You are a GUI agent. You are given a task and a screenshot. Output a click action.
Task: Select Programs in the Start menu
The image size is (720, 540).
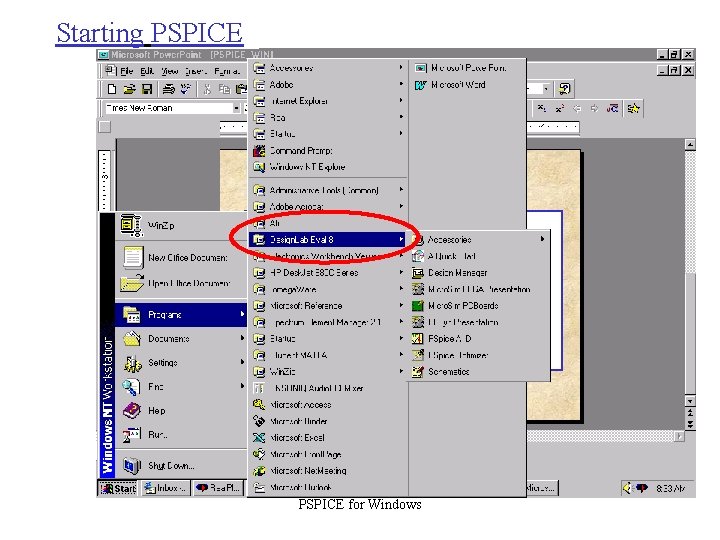click(181, 315)
